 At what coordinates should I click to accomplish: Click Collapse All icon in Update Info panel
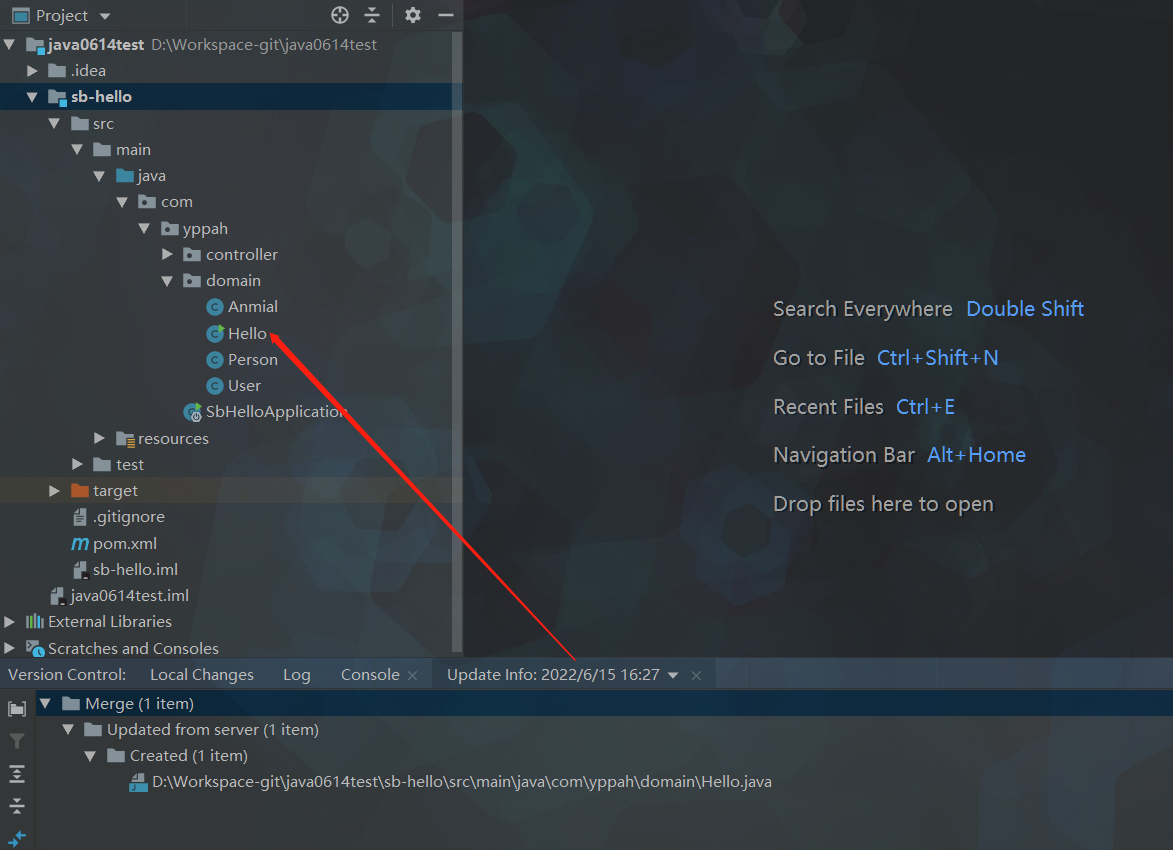tap(17, 806)
